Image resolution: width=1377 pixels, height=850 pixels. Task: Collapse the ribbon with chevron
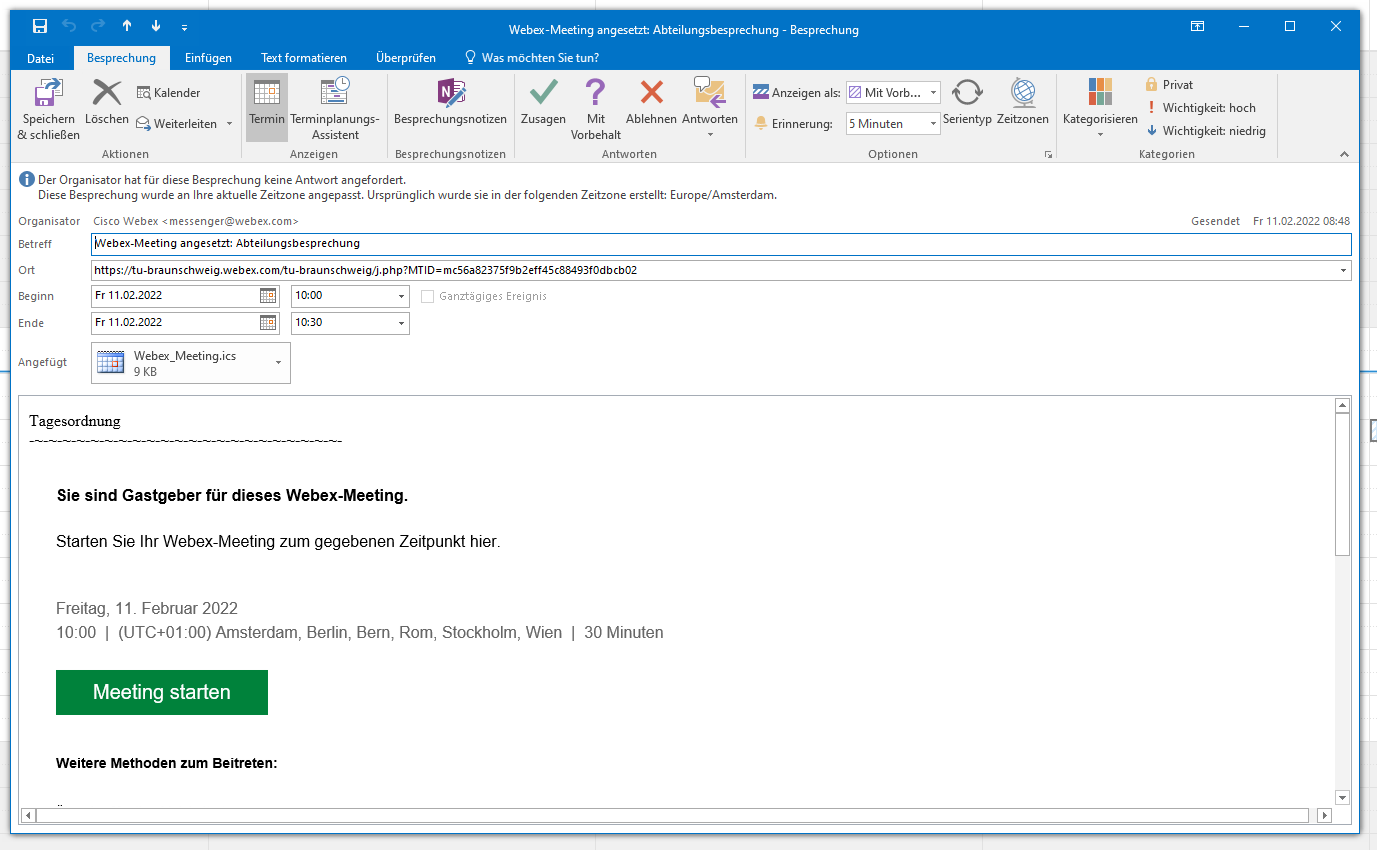point(1344,155)
